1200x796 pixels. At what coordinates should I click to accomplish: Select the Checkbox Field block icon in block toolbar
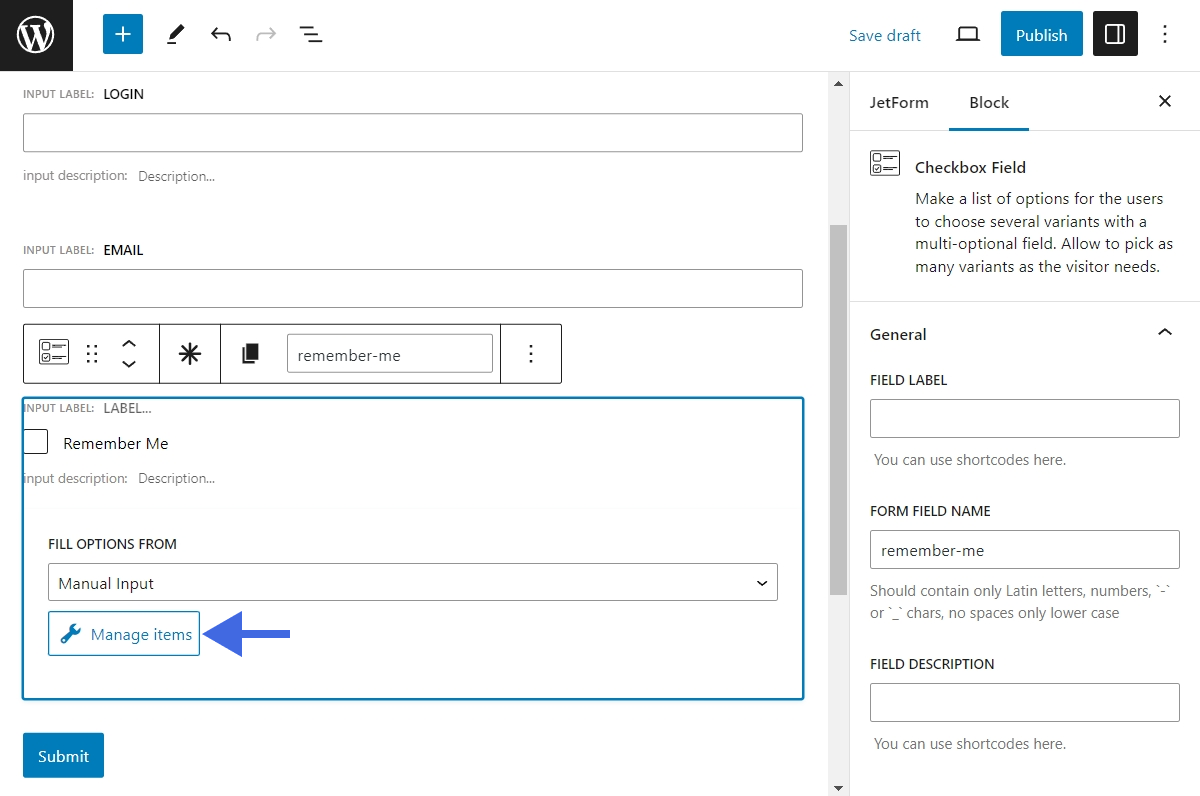54,353
